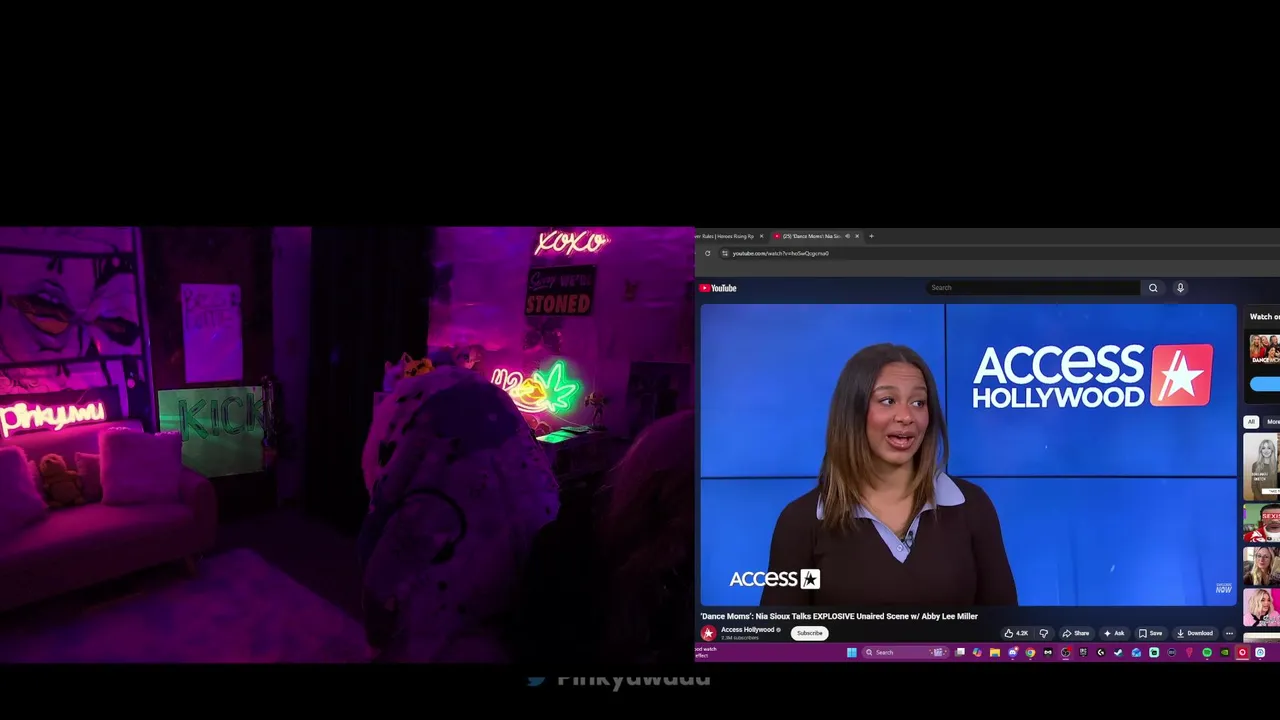The width and height of the screenshot is (1280, 720).
Task: Open the more actions three-dot menu under video
Action: [x=1229, y=633]
